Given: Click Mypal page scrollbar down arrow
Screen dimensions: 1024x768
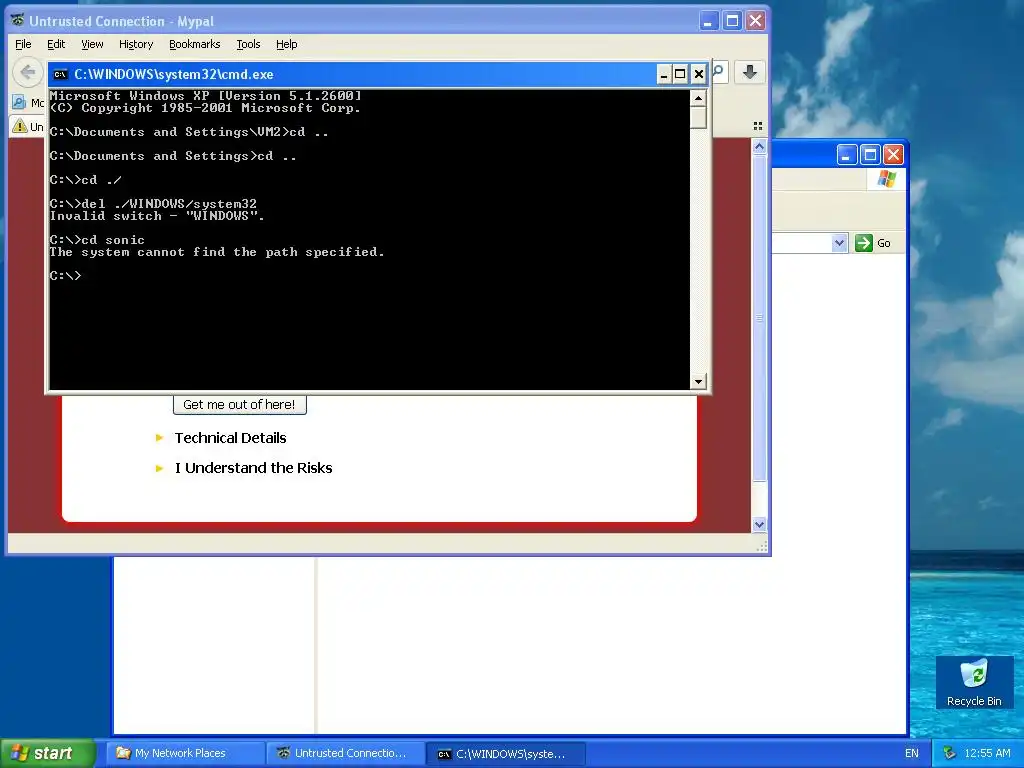Looking at the screenshot, I should pos(759,524).
